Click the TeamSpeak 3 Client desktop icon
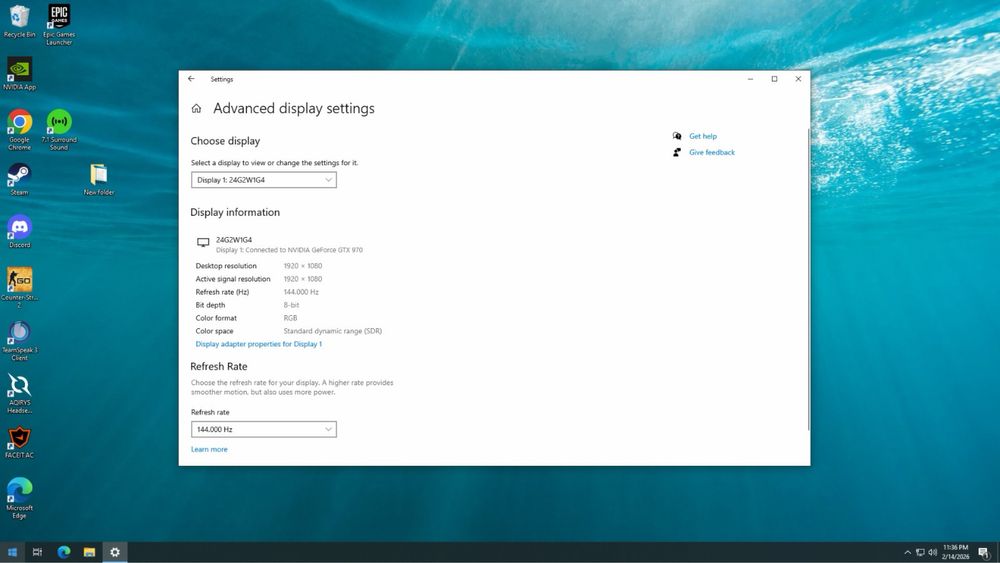This screenshot has width=1000, height=563. (20, 340)
